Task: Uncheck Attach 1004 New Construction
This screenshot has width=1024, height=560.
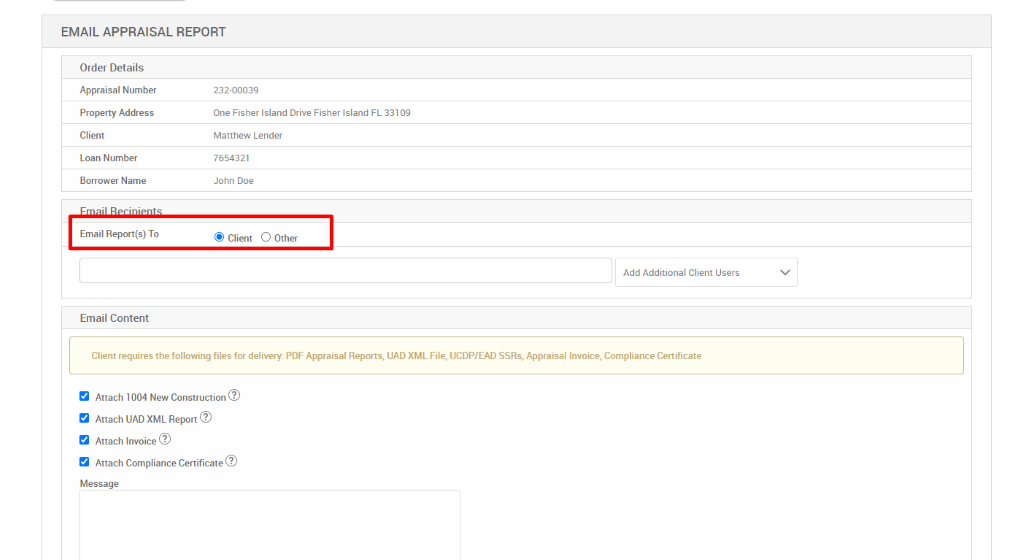Action: [84, 396]
